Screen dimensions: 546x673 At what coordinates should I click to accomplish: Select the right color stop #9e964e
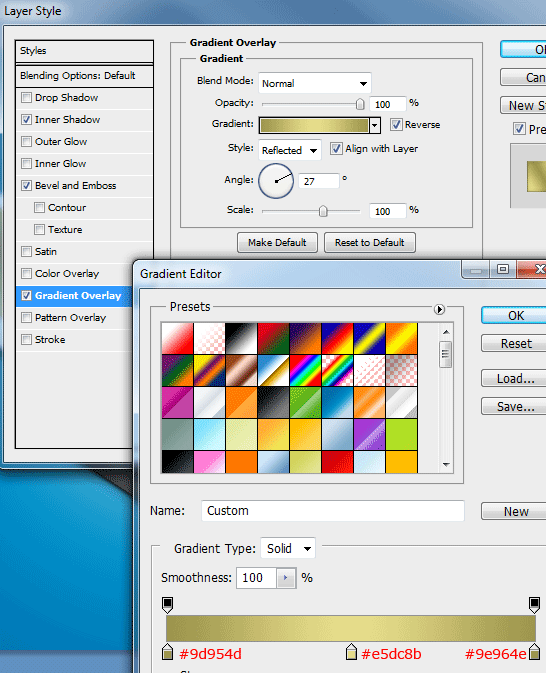click(x=534, y=652)
